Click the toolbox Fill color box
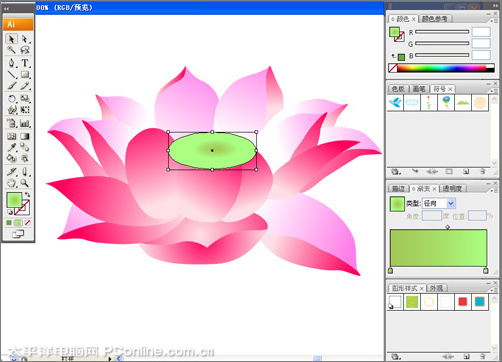Image resolution: width=502 pixels, height=362 pixels. pyautogui.click(x=14, y=200)
